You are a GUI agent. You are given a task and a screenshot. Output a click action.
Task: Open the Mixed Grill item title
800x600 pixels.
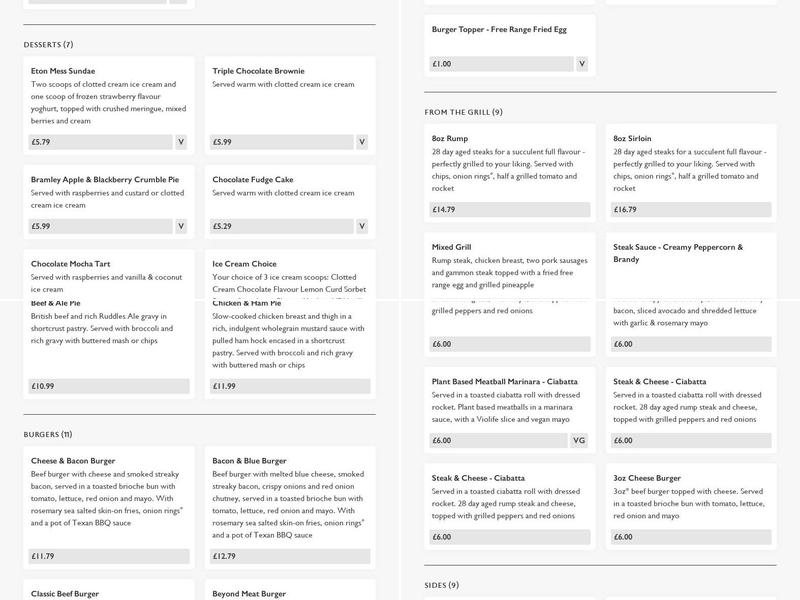click(x=451, y=247)
